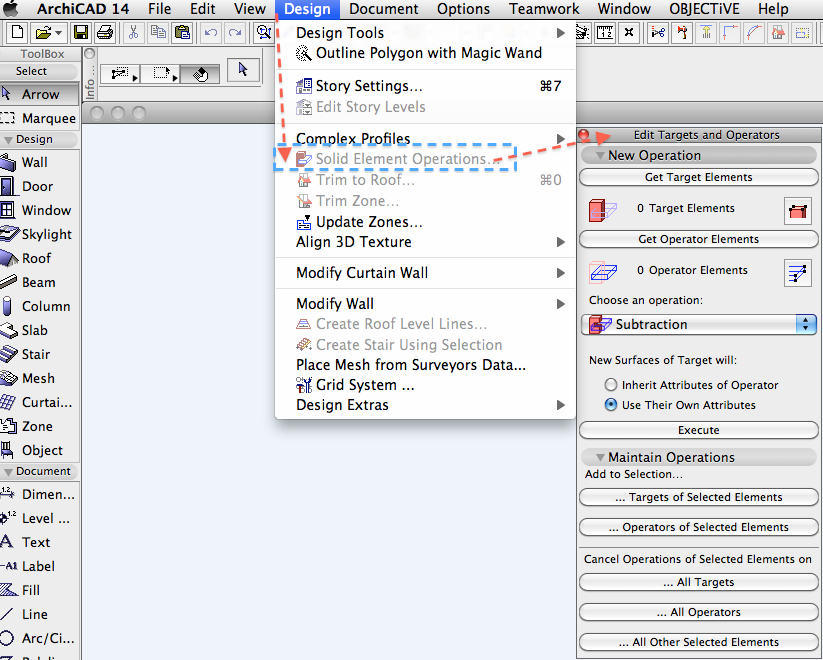Select the Mesh tool
This screenshot has height=660, width=823.
coord(39,378)
